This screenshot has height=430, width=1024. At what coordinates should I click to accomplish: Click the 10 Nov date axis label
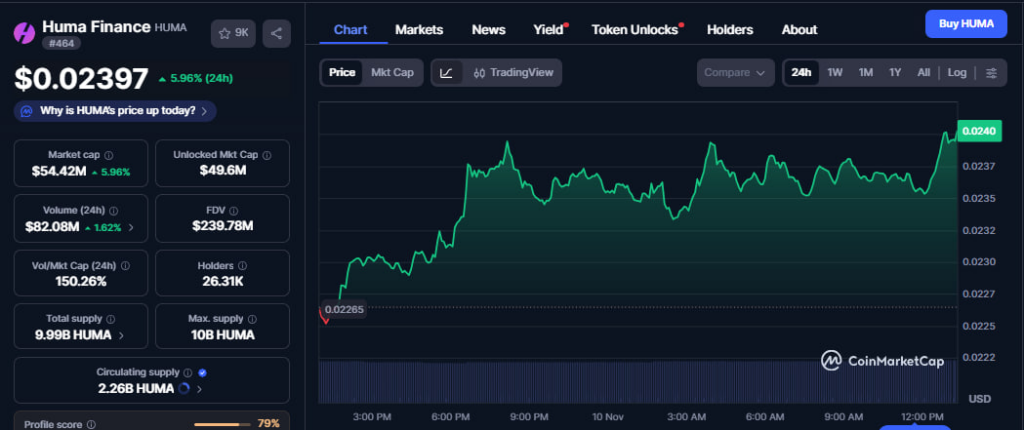point(607,417)
